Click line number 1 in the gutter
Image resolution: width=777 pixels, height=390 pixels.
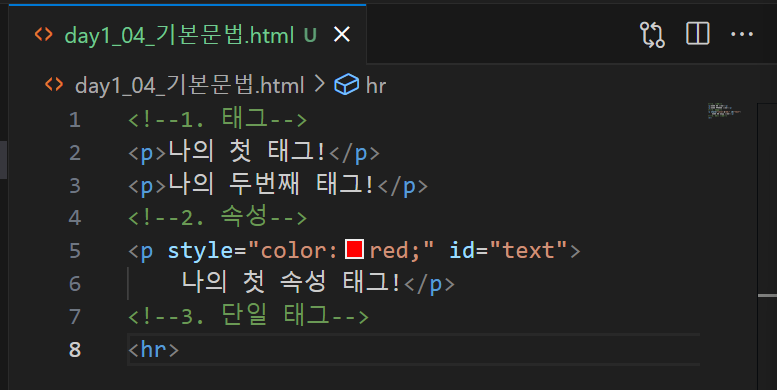pos(74,120)
